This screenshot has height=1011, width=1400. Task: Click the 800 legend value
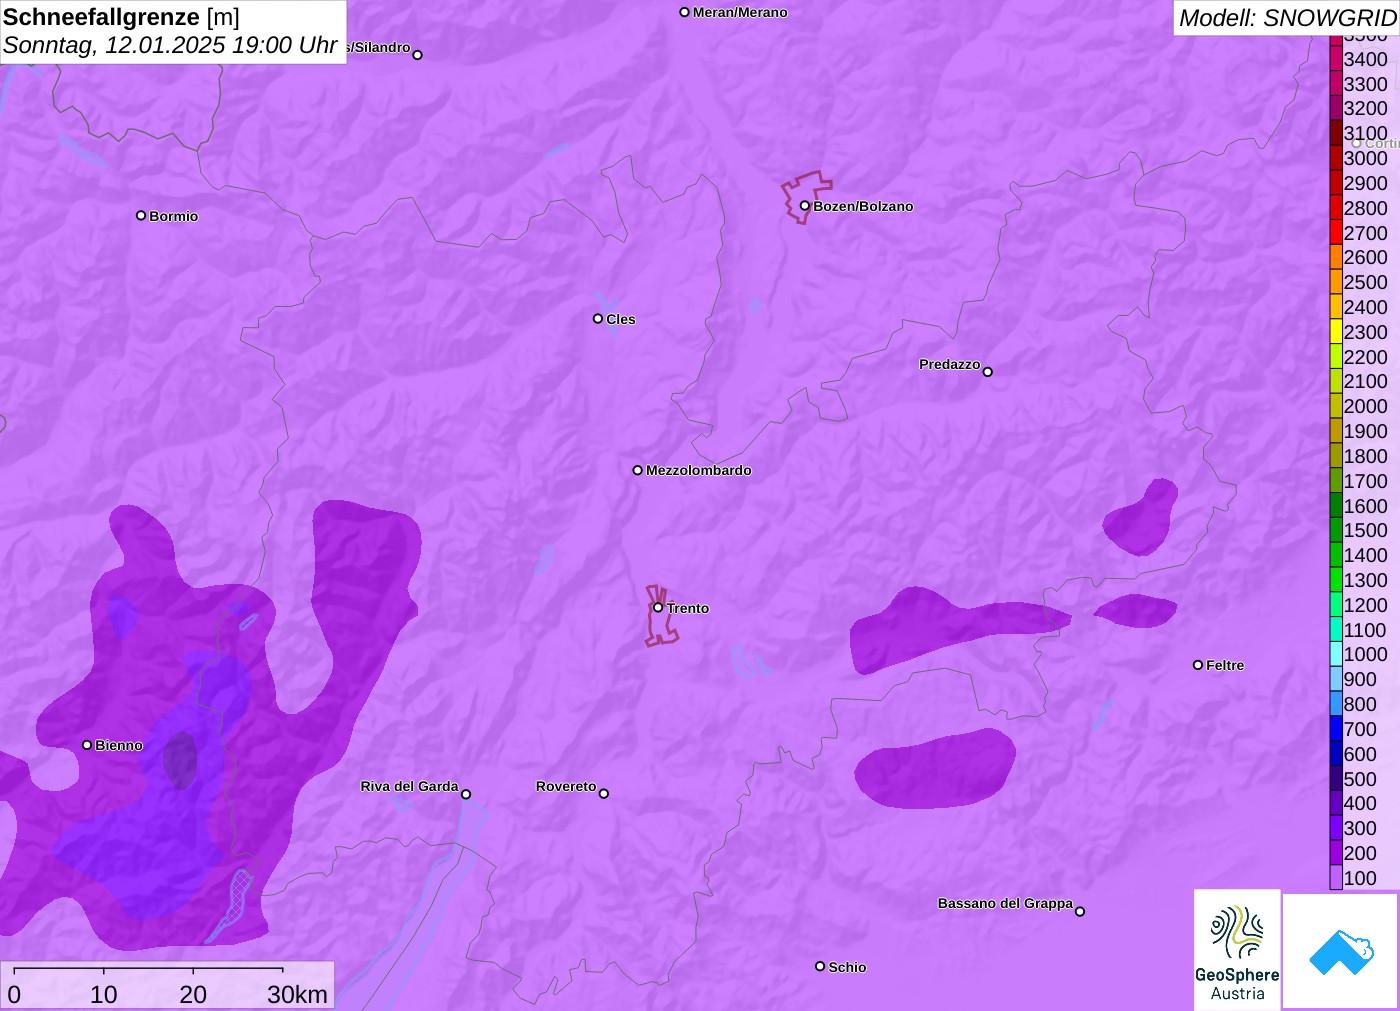click(1360, 704)
